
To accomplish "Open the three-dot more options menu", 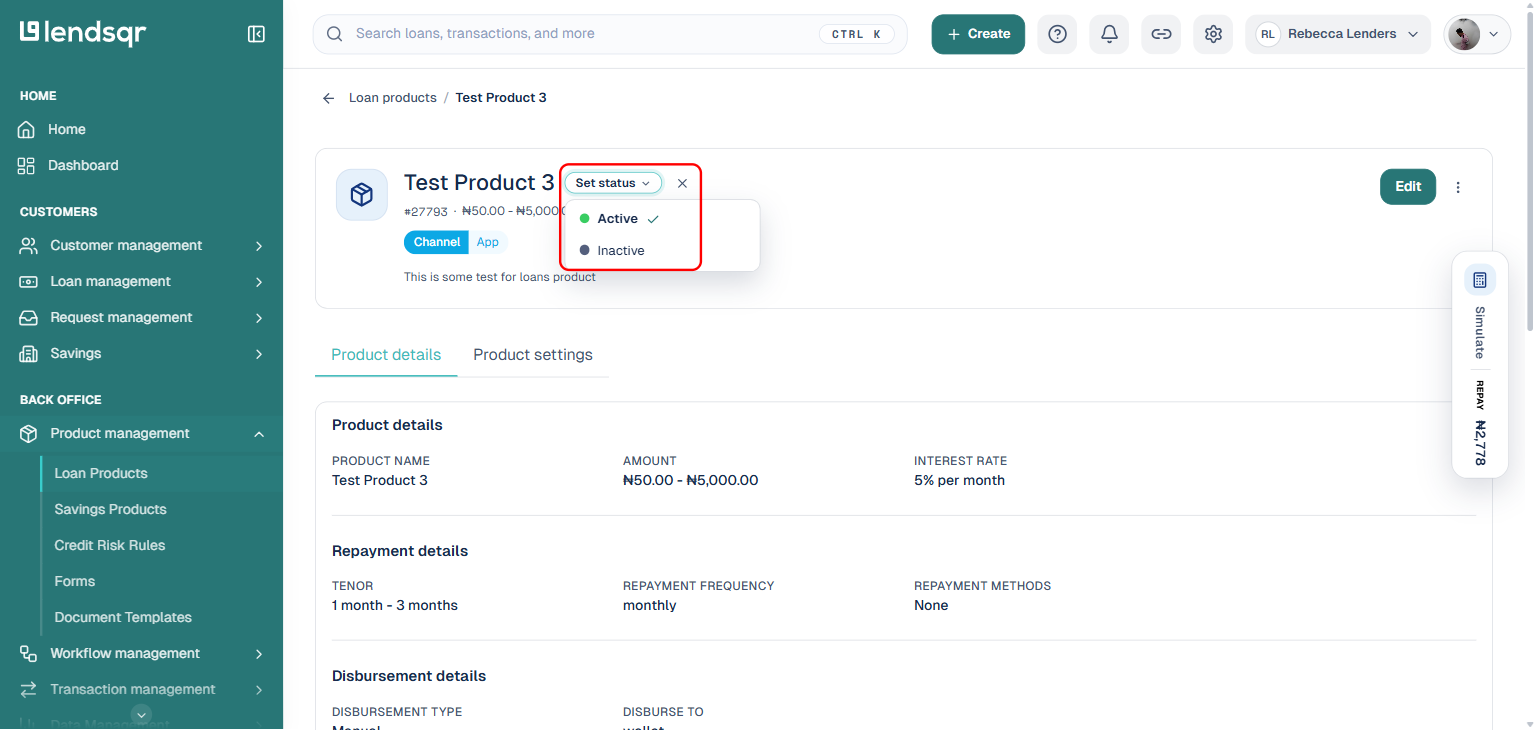I will 1458,187.
